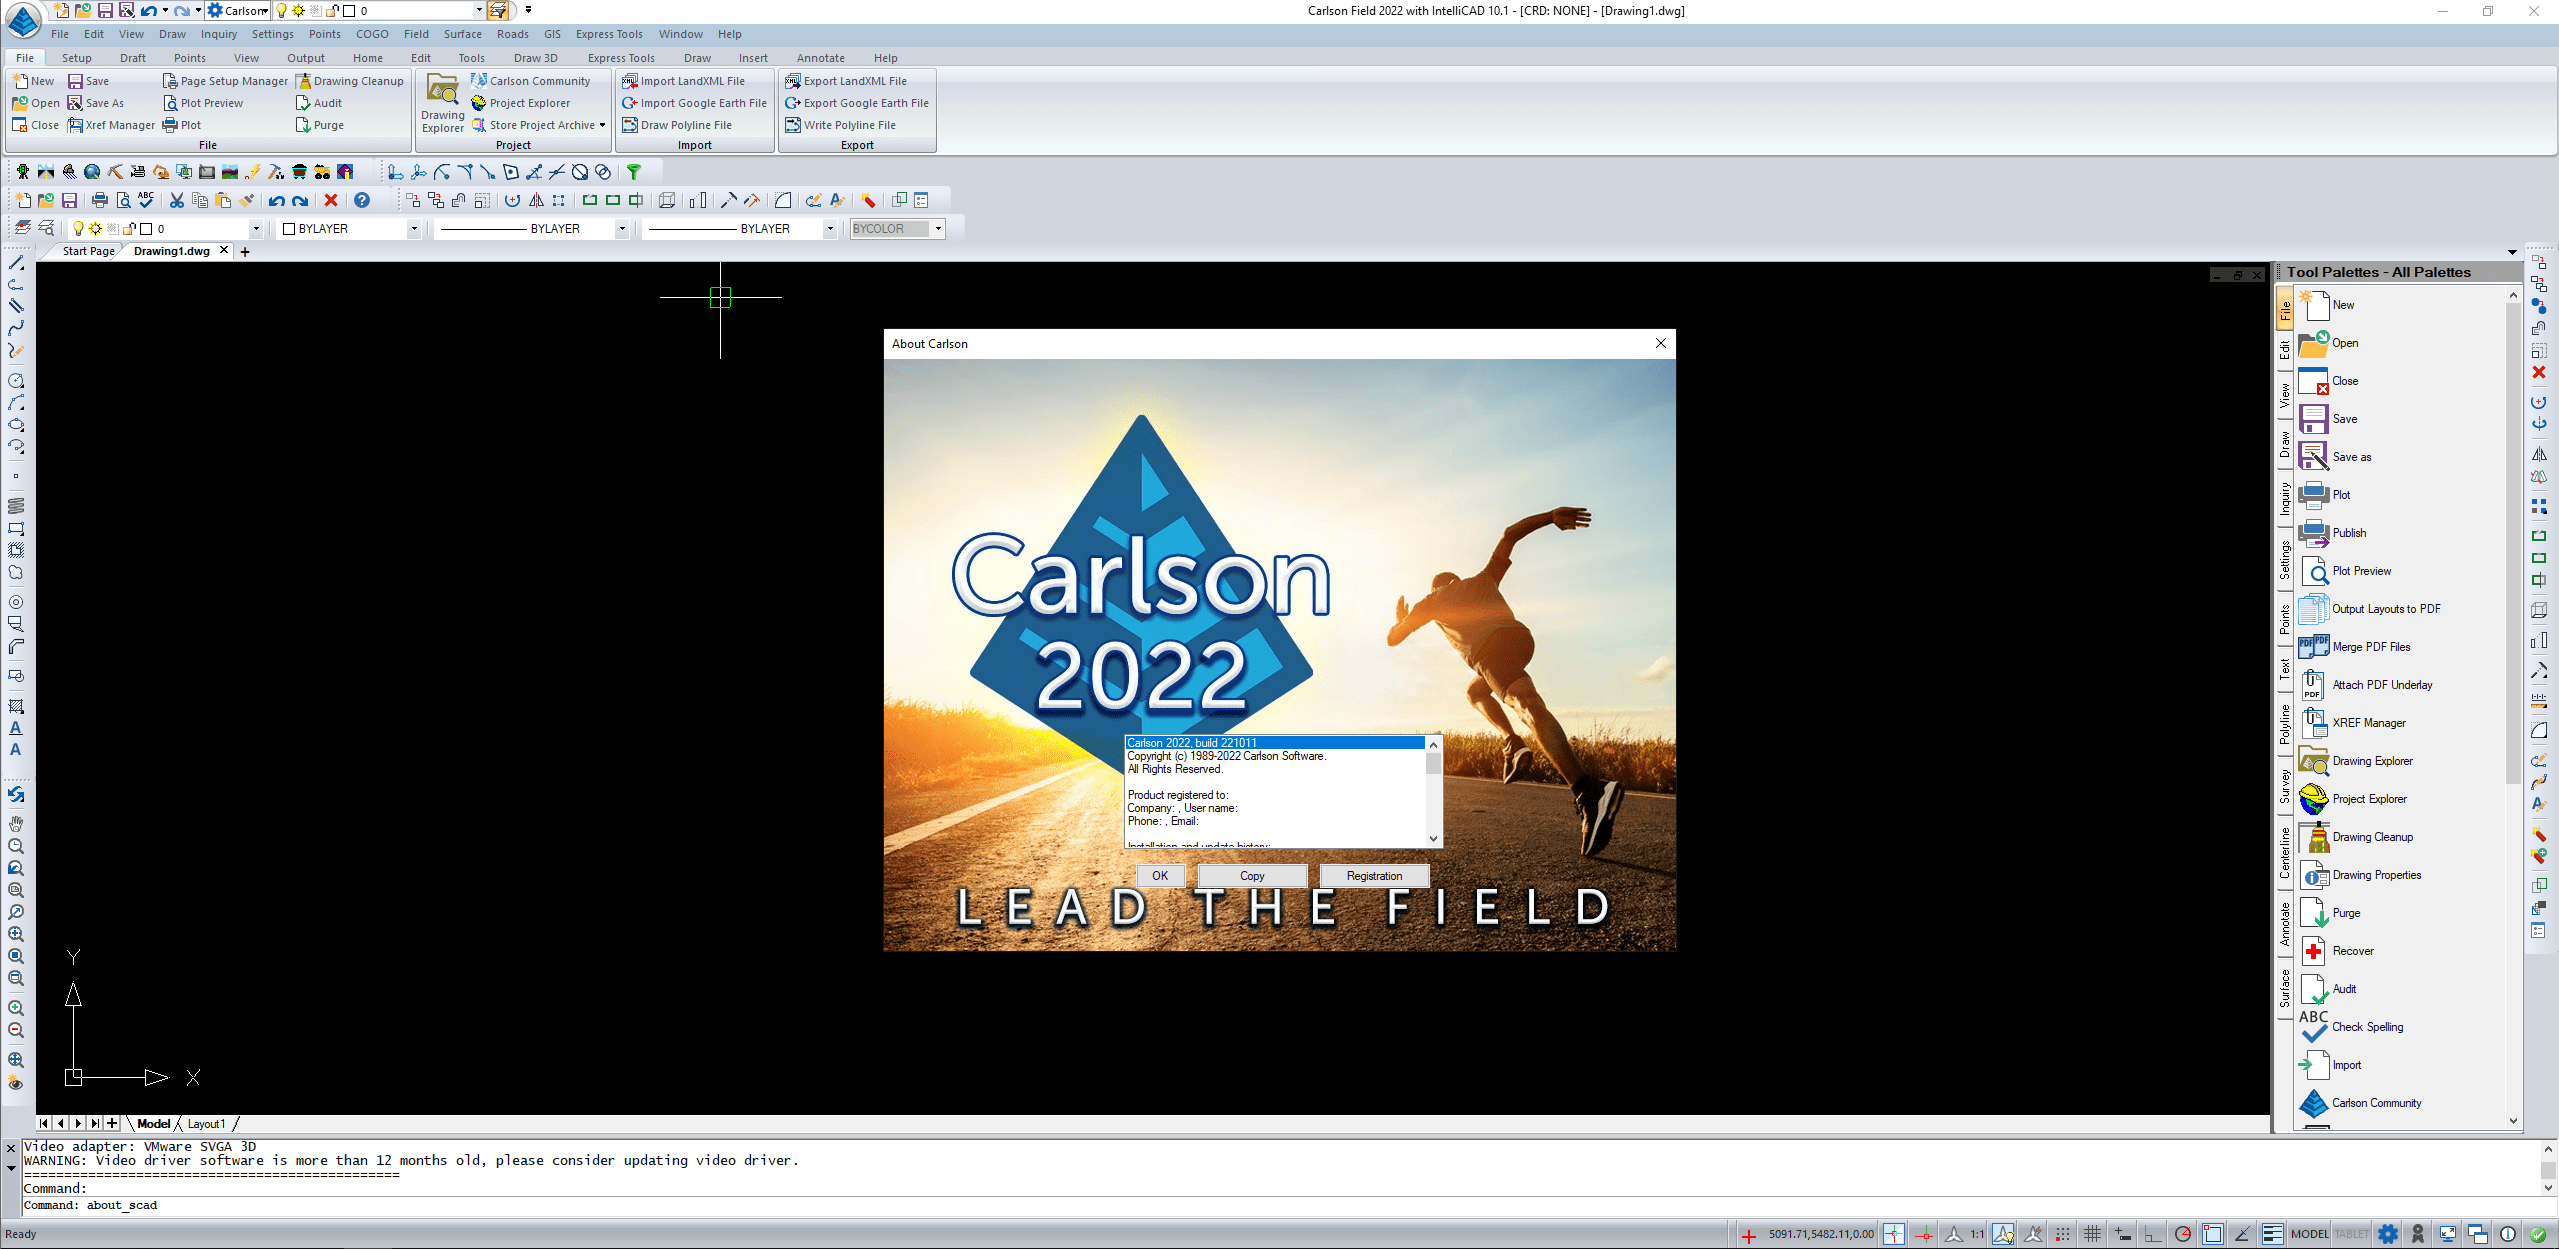Click Recover in the Tool Palettes

[2352, 951]
